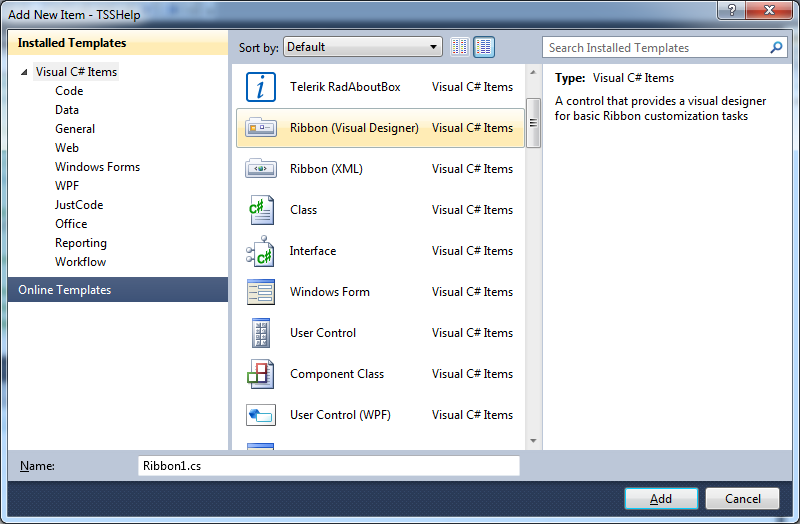
Task: Select the User Control (WPF) icon
Action: point(261,415)
